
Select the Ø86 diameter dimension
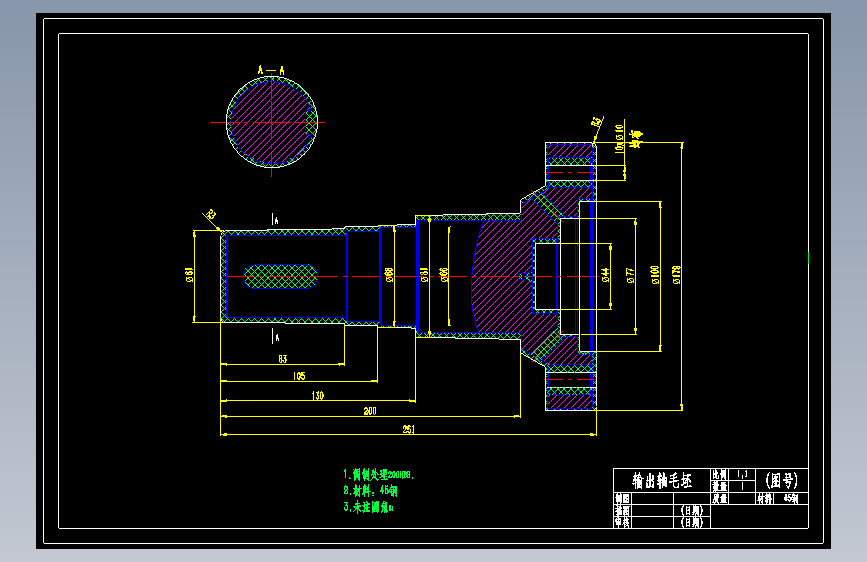444,275
